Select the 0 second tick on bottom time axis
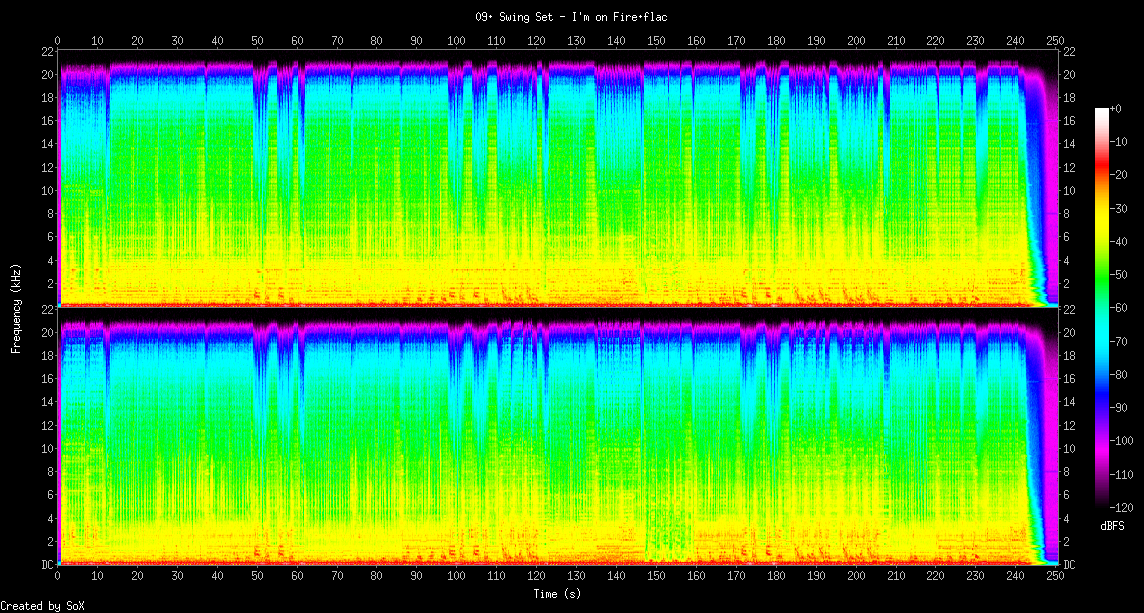The height and width of the screenshot is (613, 1144). click(58, 577)
